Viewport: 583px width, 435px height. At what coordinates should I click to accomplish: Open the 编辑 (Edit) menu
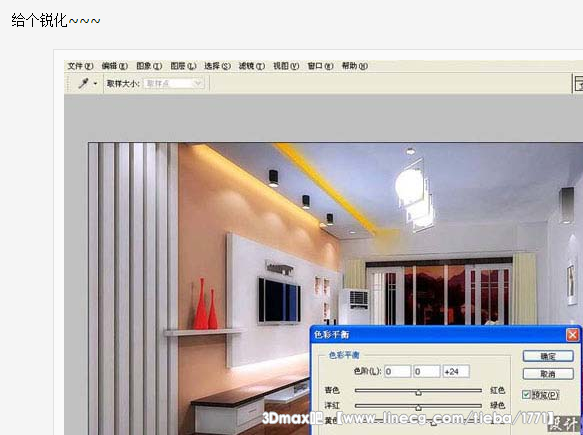(115, 66)
